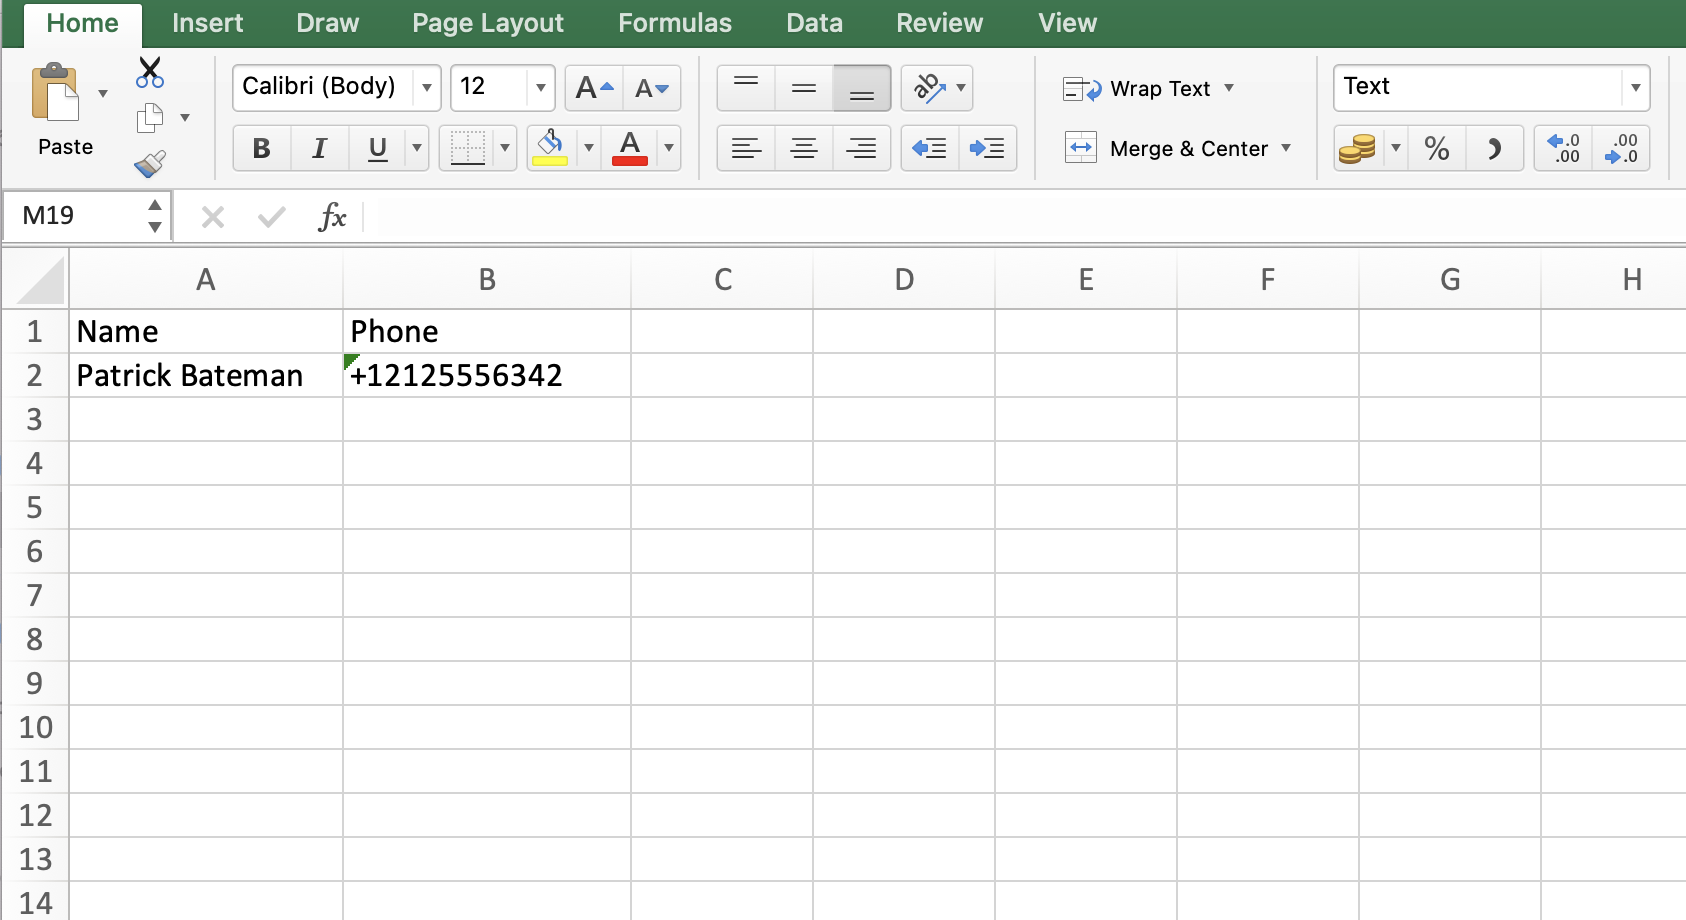Viewport: 1686px width, 920px height.
Task: Toggle Italic formatting
Action: click(319, 149)
